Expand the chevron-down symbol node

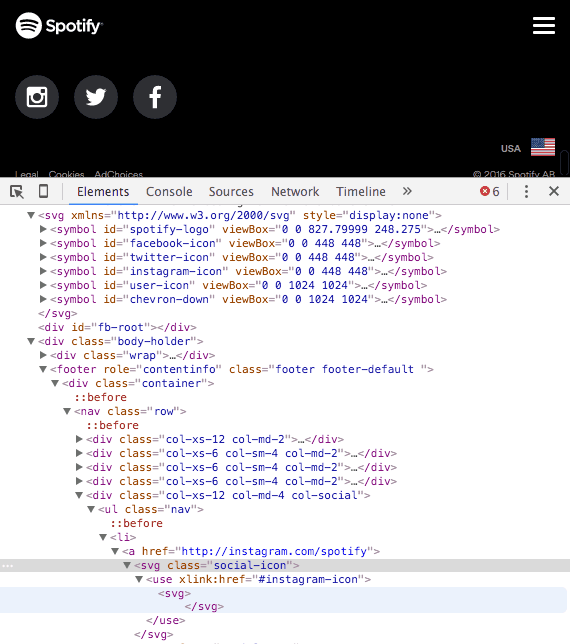pos(43,299)
